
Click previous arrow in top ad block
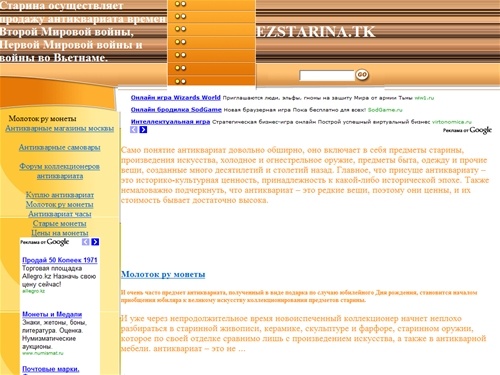[x=134, y=130]
